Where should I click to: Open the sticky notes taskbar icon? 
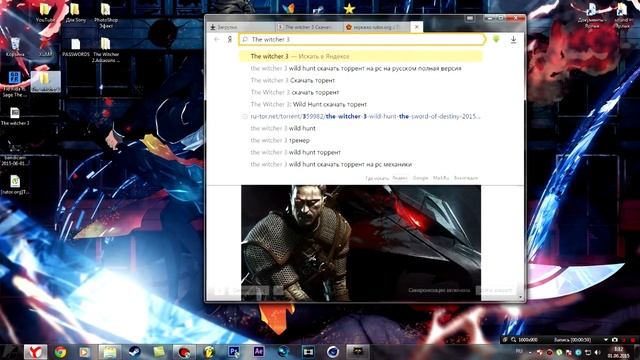pos(159,352)
